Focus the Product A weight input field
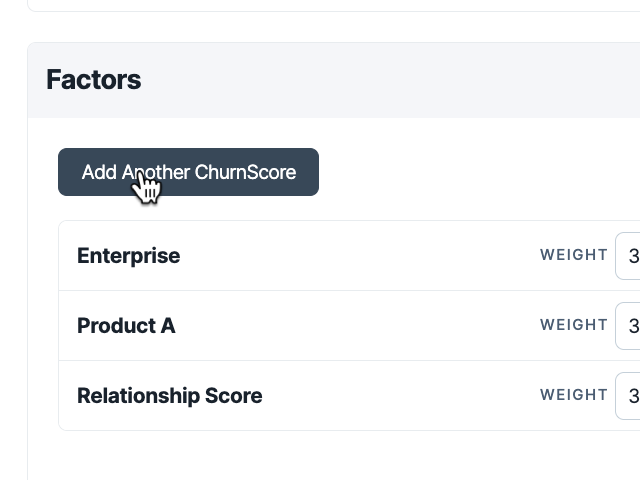Screen dimensions: 640x480 628,326
